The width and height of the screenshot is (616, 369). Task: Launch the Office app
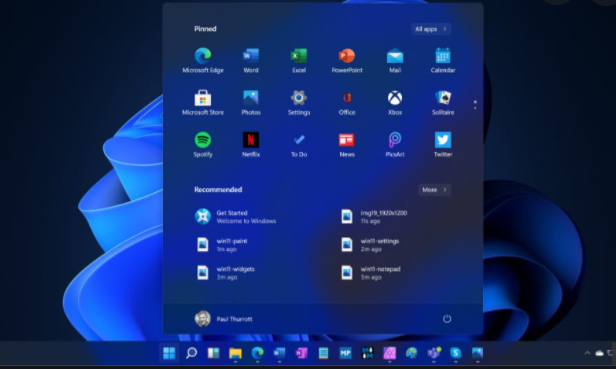coord(347,103)
